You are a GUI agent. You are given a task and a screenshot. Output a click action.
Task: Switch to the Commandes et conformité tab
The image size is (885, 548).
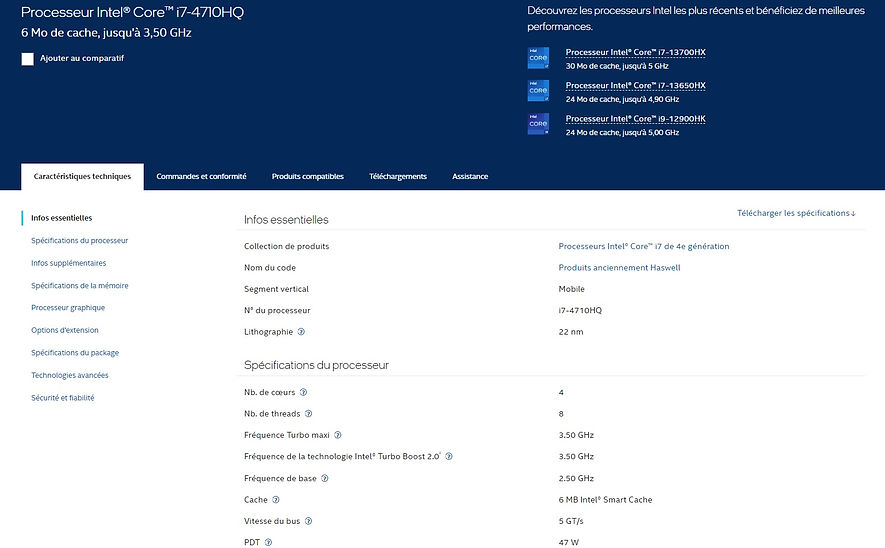[201, 177]
